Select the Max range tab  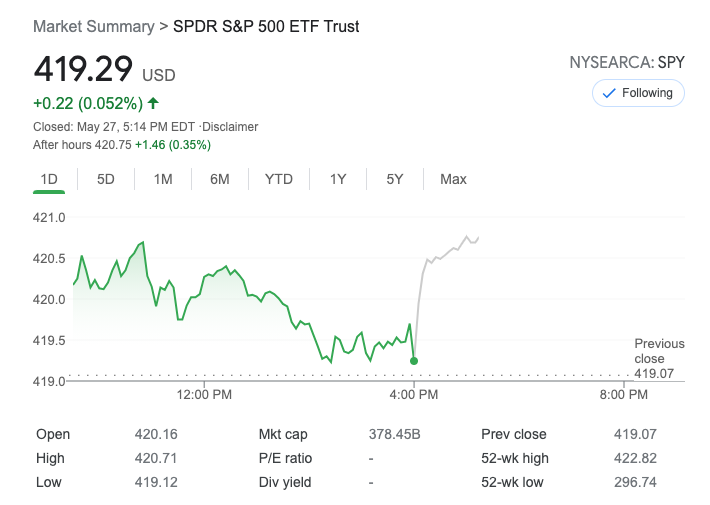click(453, 179)
